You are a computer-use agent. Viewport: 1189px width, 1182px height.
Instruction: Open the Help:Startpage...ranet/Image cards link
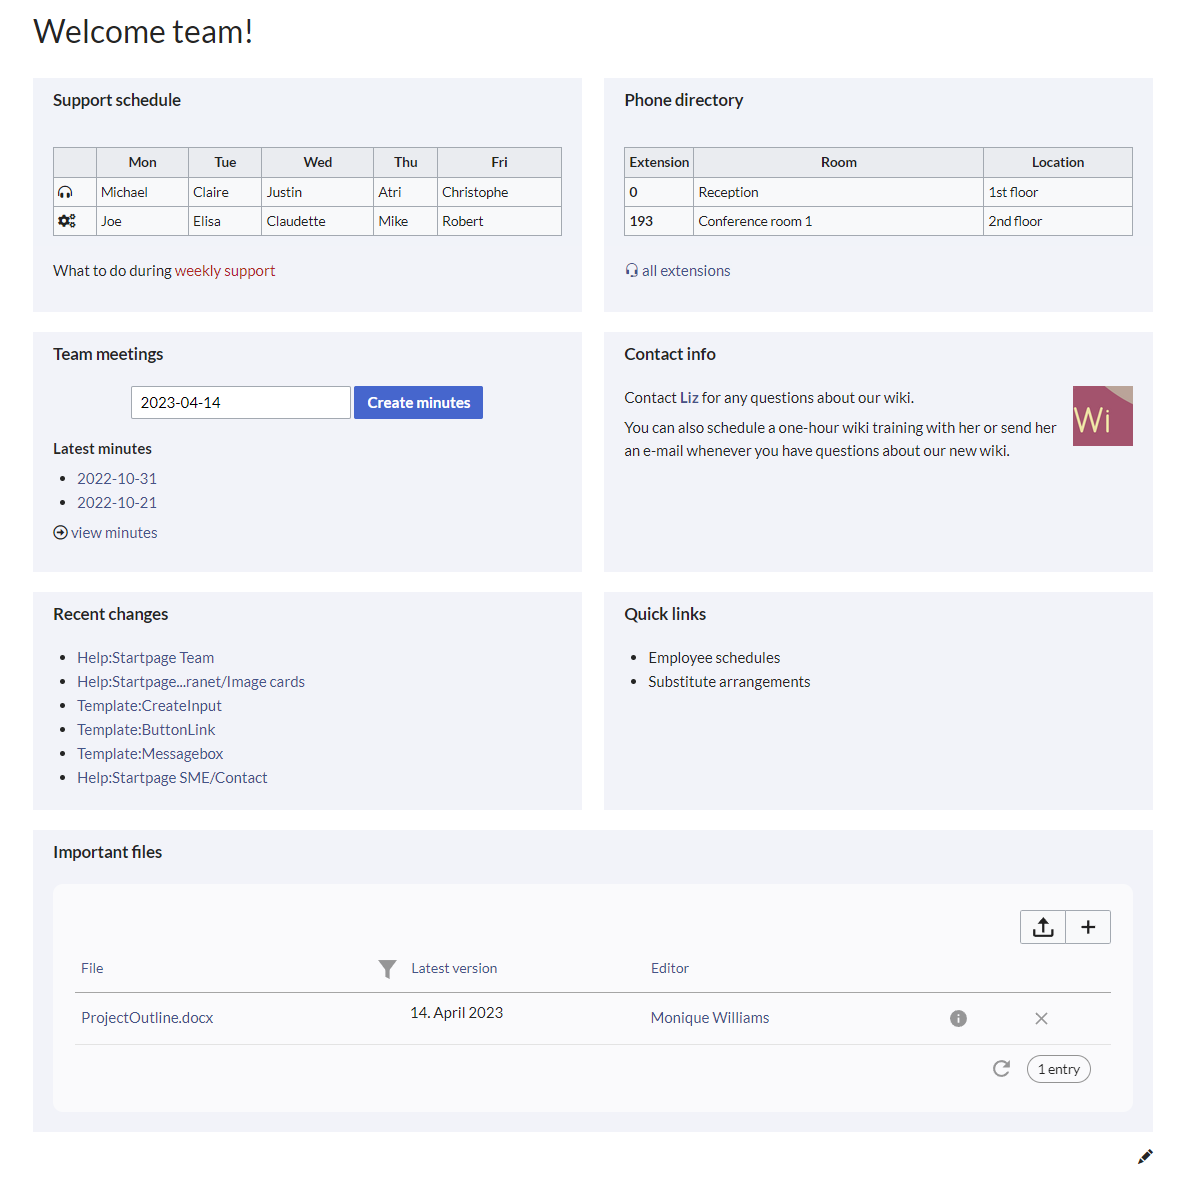[x=191, y=682]
